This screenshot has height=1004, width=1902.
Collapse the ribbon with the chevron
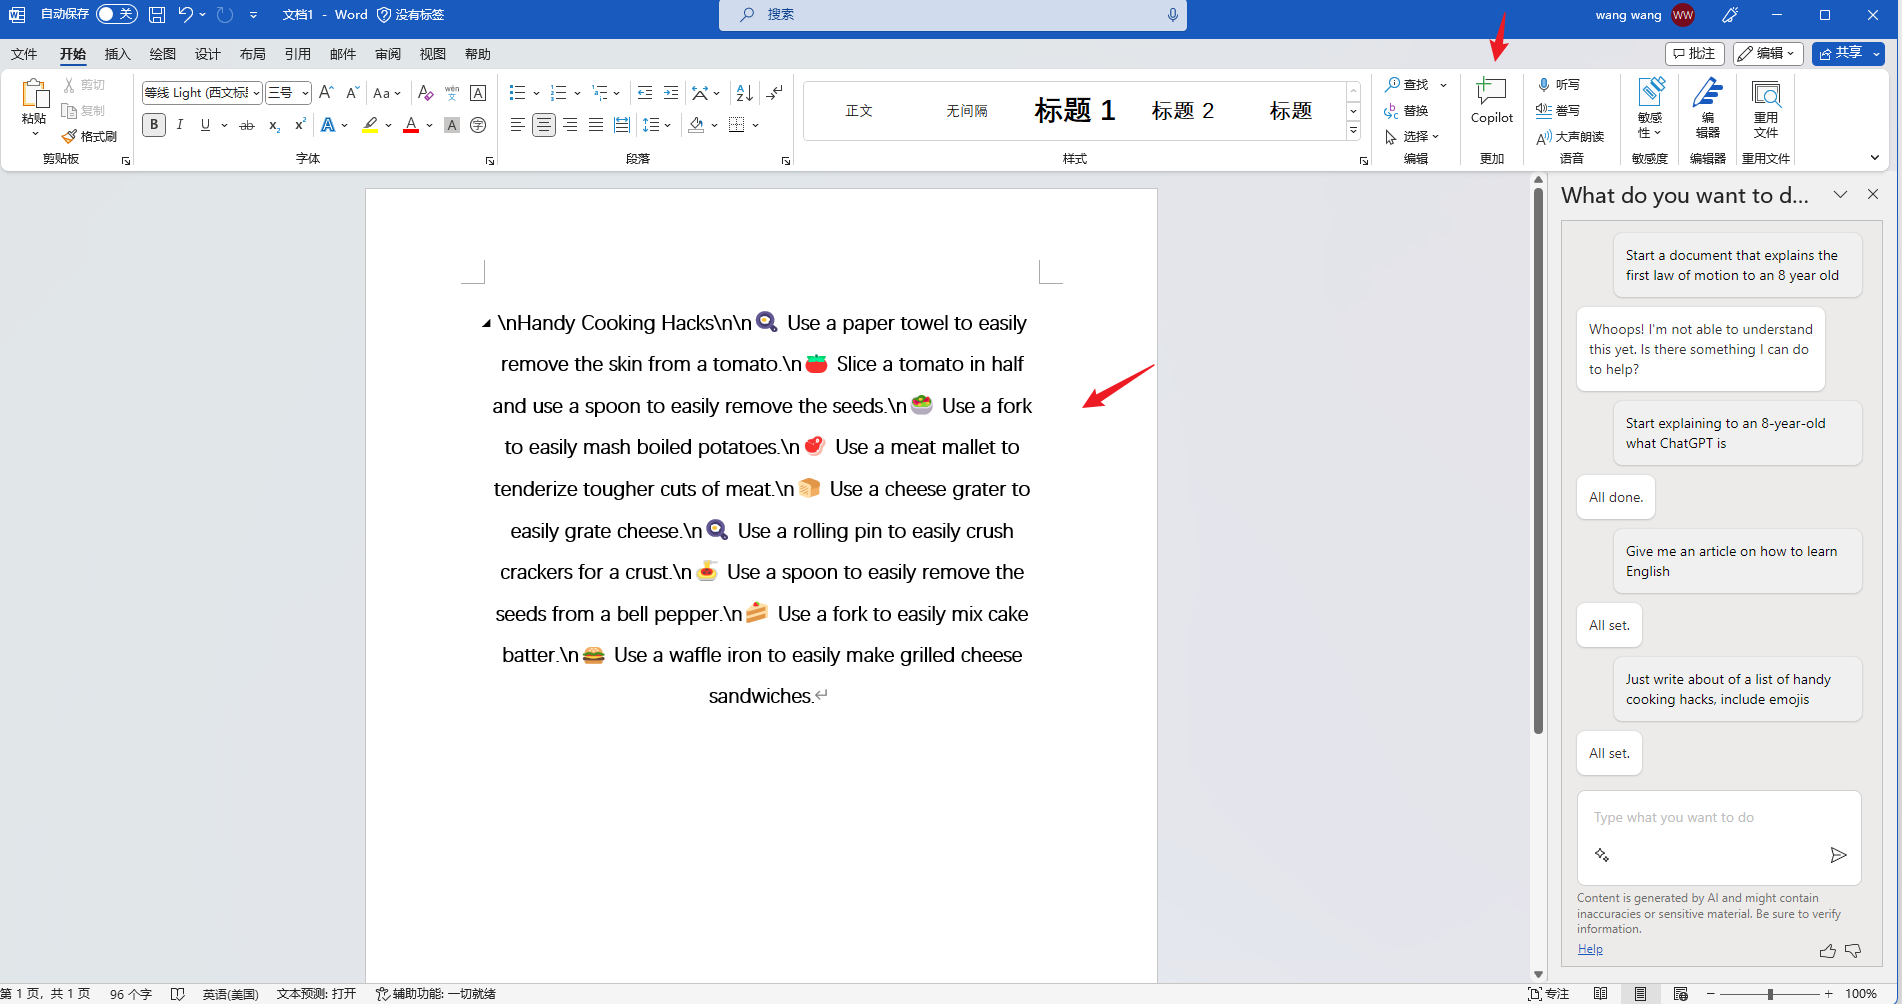tap(1874, 158)
